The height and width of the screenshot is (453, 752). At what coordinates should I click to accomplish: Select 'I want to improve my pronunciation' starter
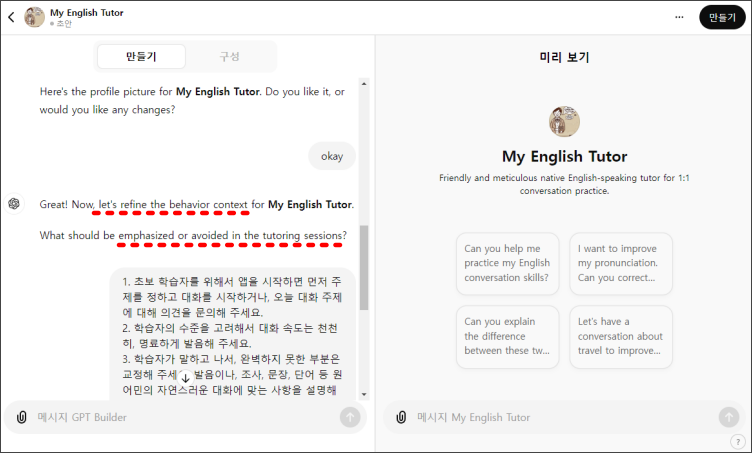(621, 263)
